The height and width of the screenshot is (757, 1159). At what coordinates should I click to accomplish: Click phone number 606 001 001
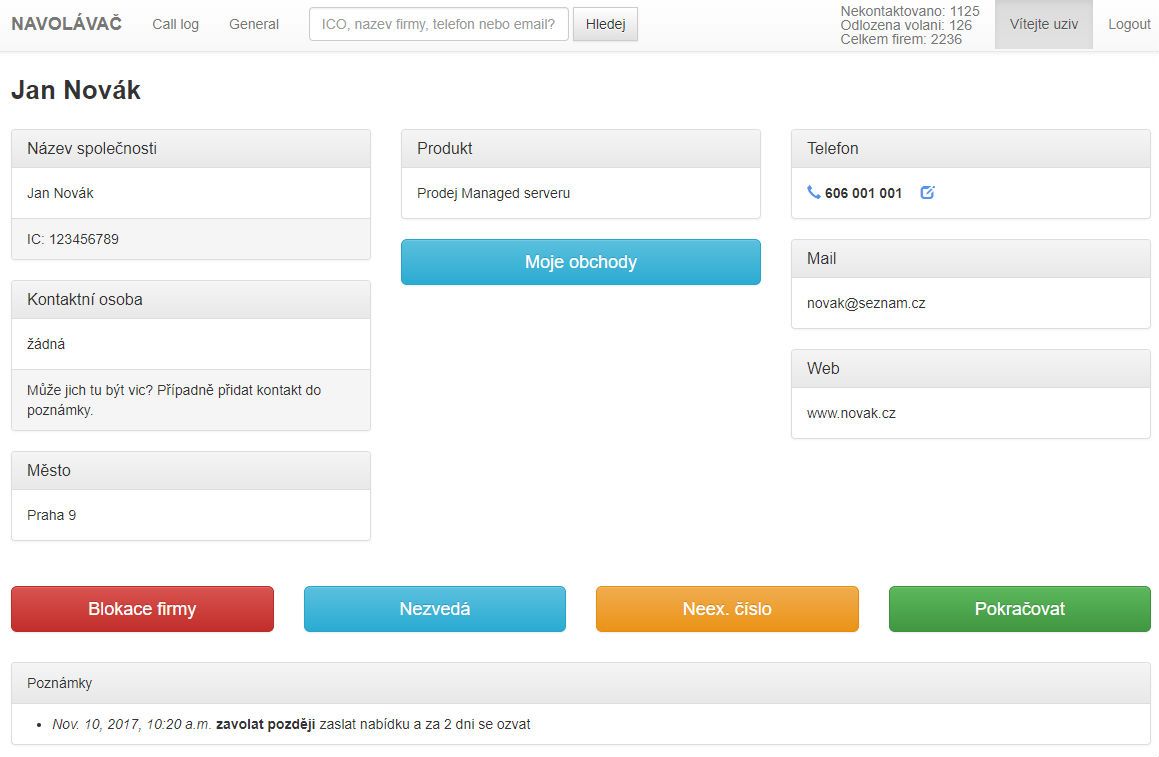pyautogui.click(x=863, y=193)
